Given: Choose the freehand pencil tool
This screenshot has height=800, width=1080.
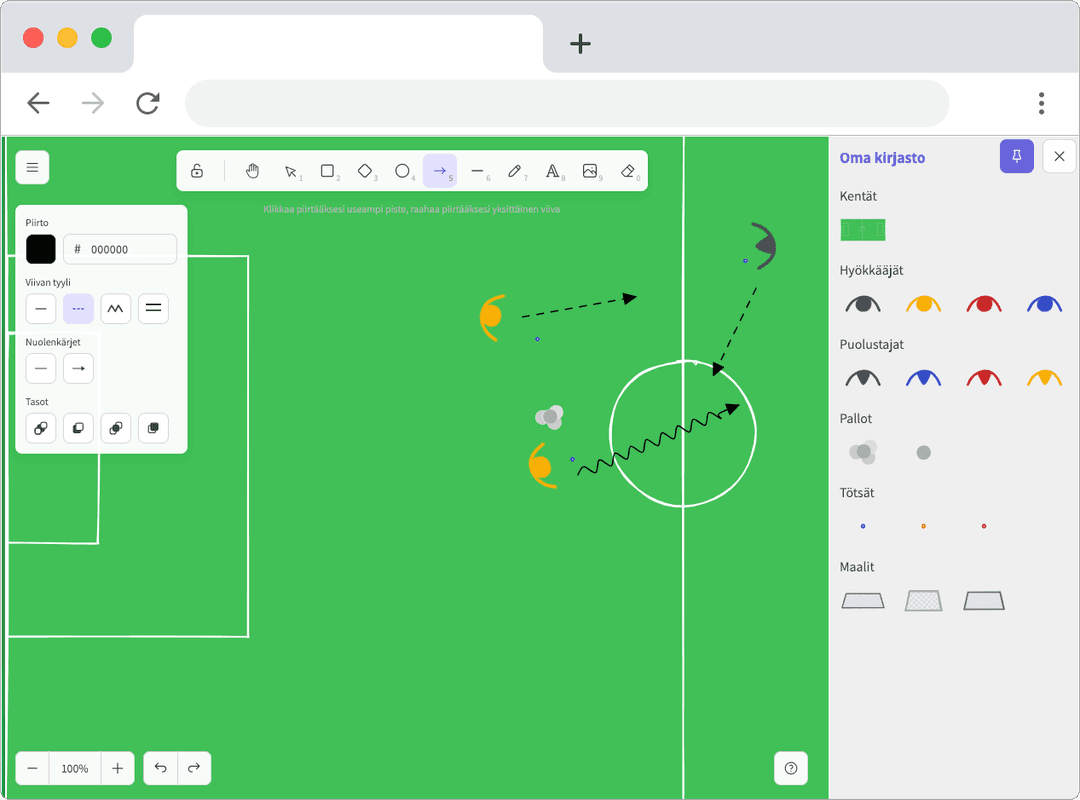Looking at the screenshot, I should pos(515,171).
